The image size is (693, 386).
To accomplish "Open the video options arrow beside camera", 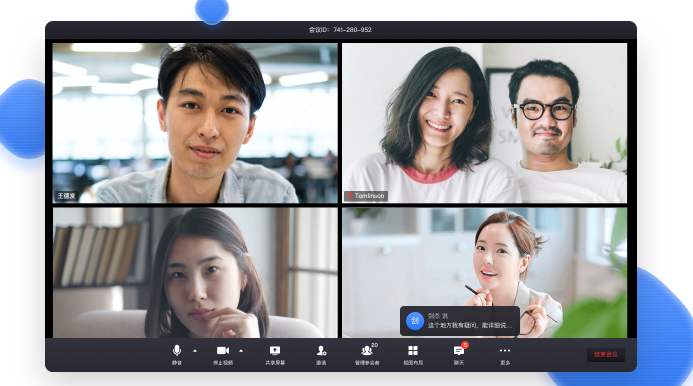I will coord(241,351).
